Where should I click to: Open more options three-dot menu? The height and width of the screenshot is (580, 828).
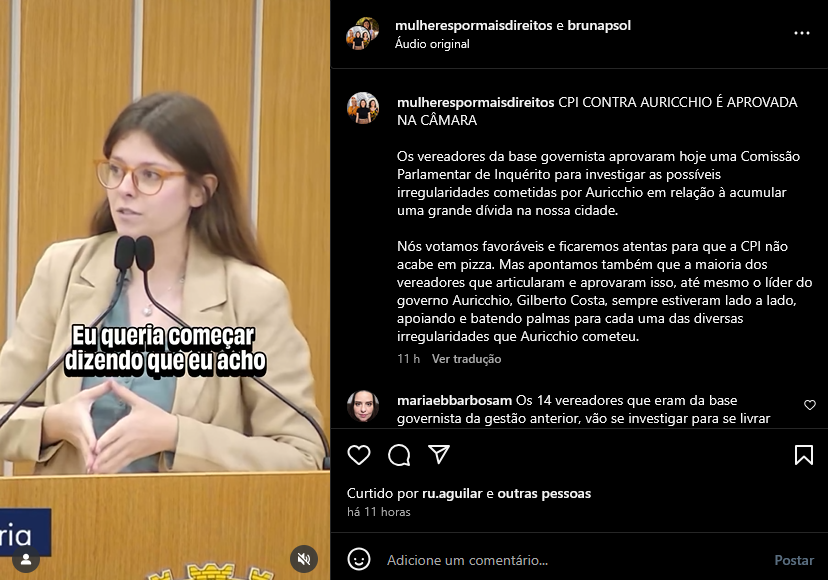(802, 33)
